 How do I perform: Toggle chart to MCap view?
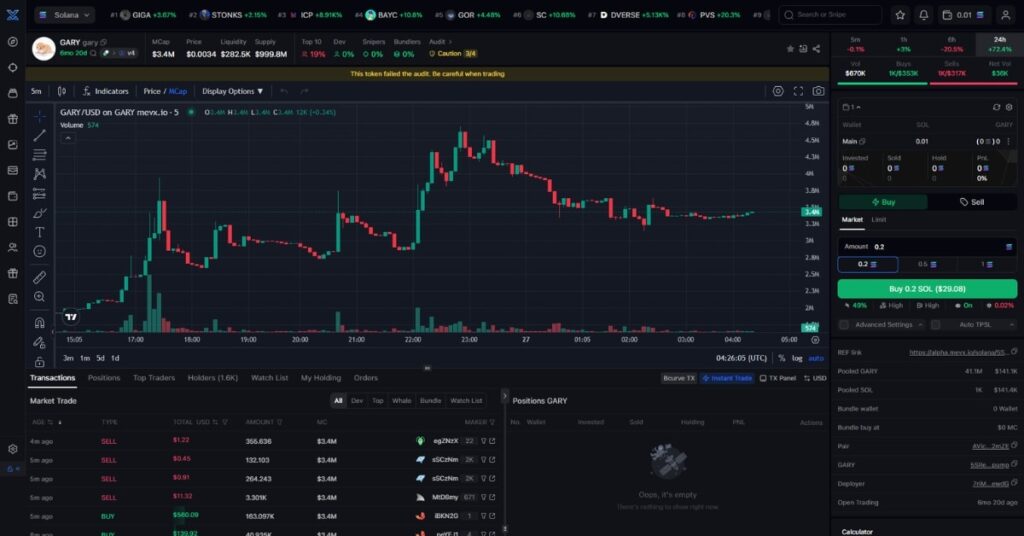pyautogui.click(x=178, y=91)
